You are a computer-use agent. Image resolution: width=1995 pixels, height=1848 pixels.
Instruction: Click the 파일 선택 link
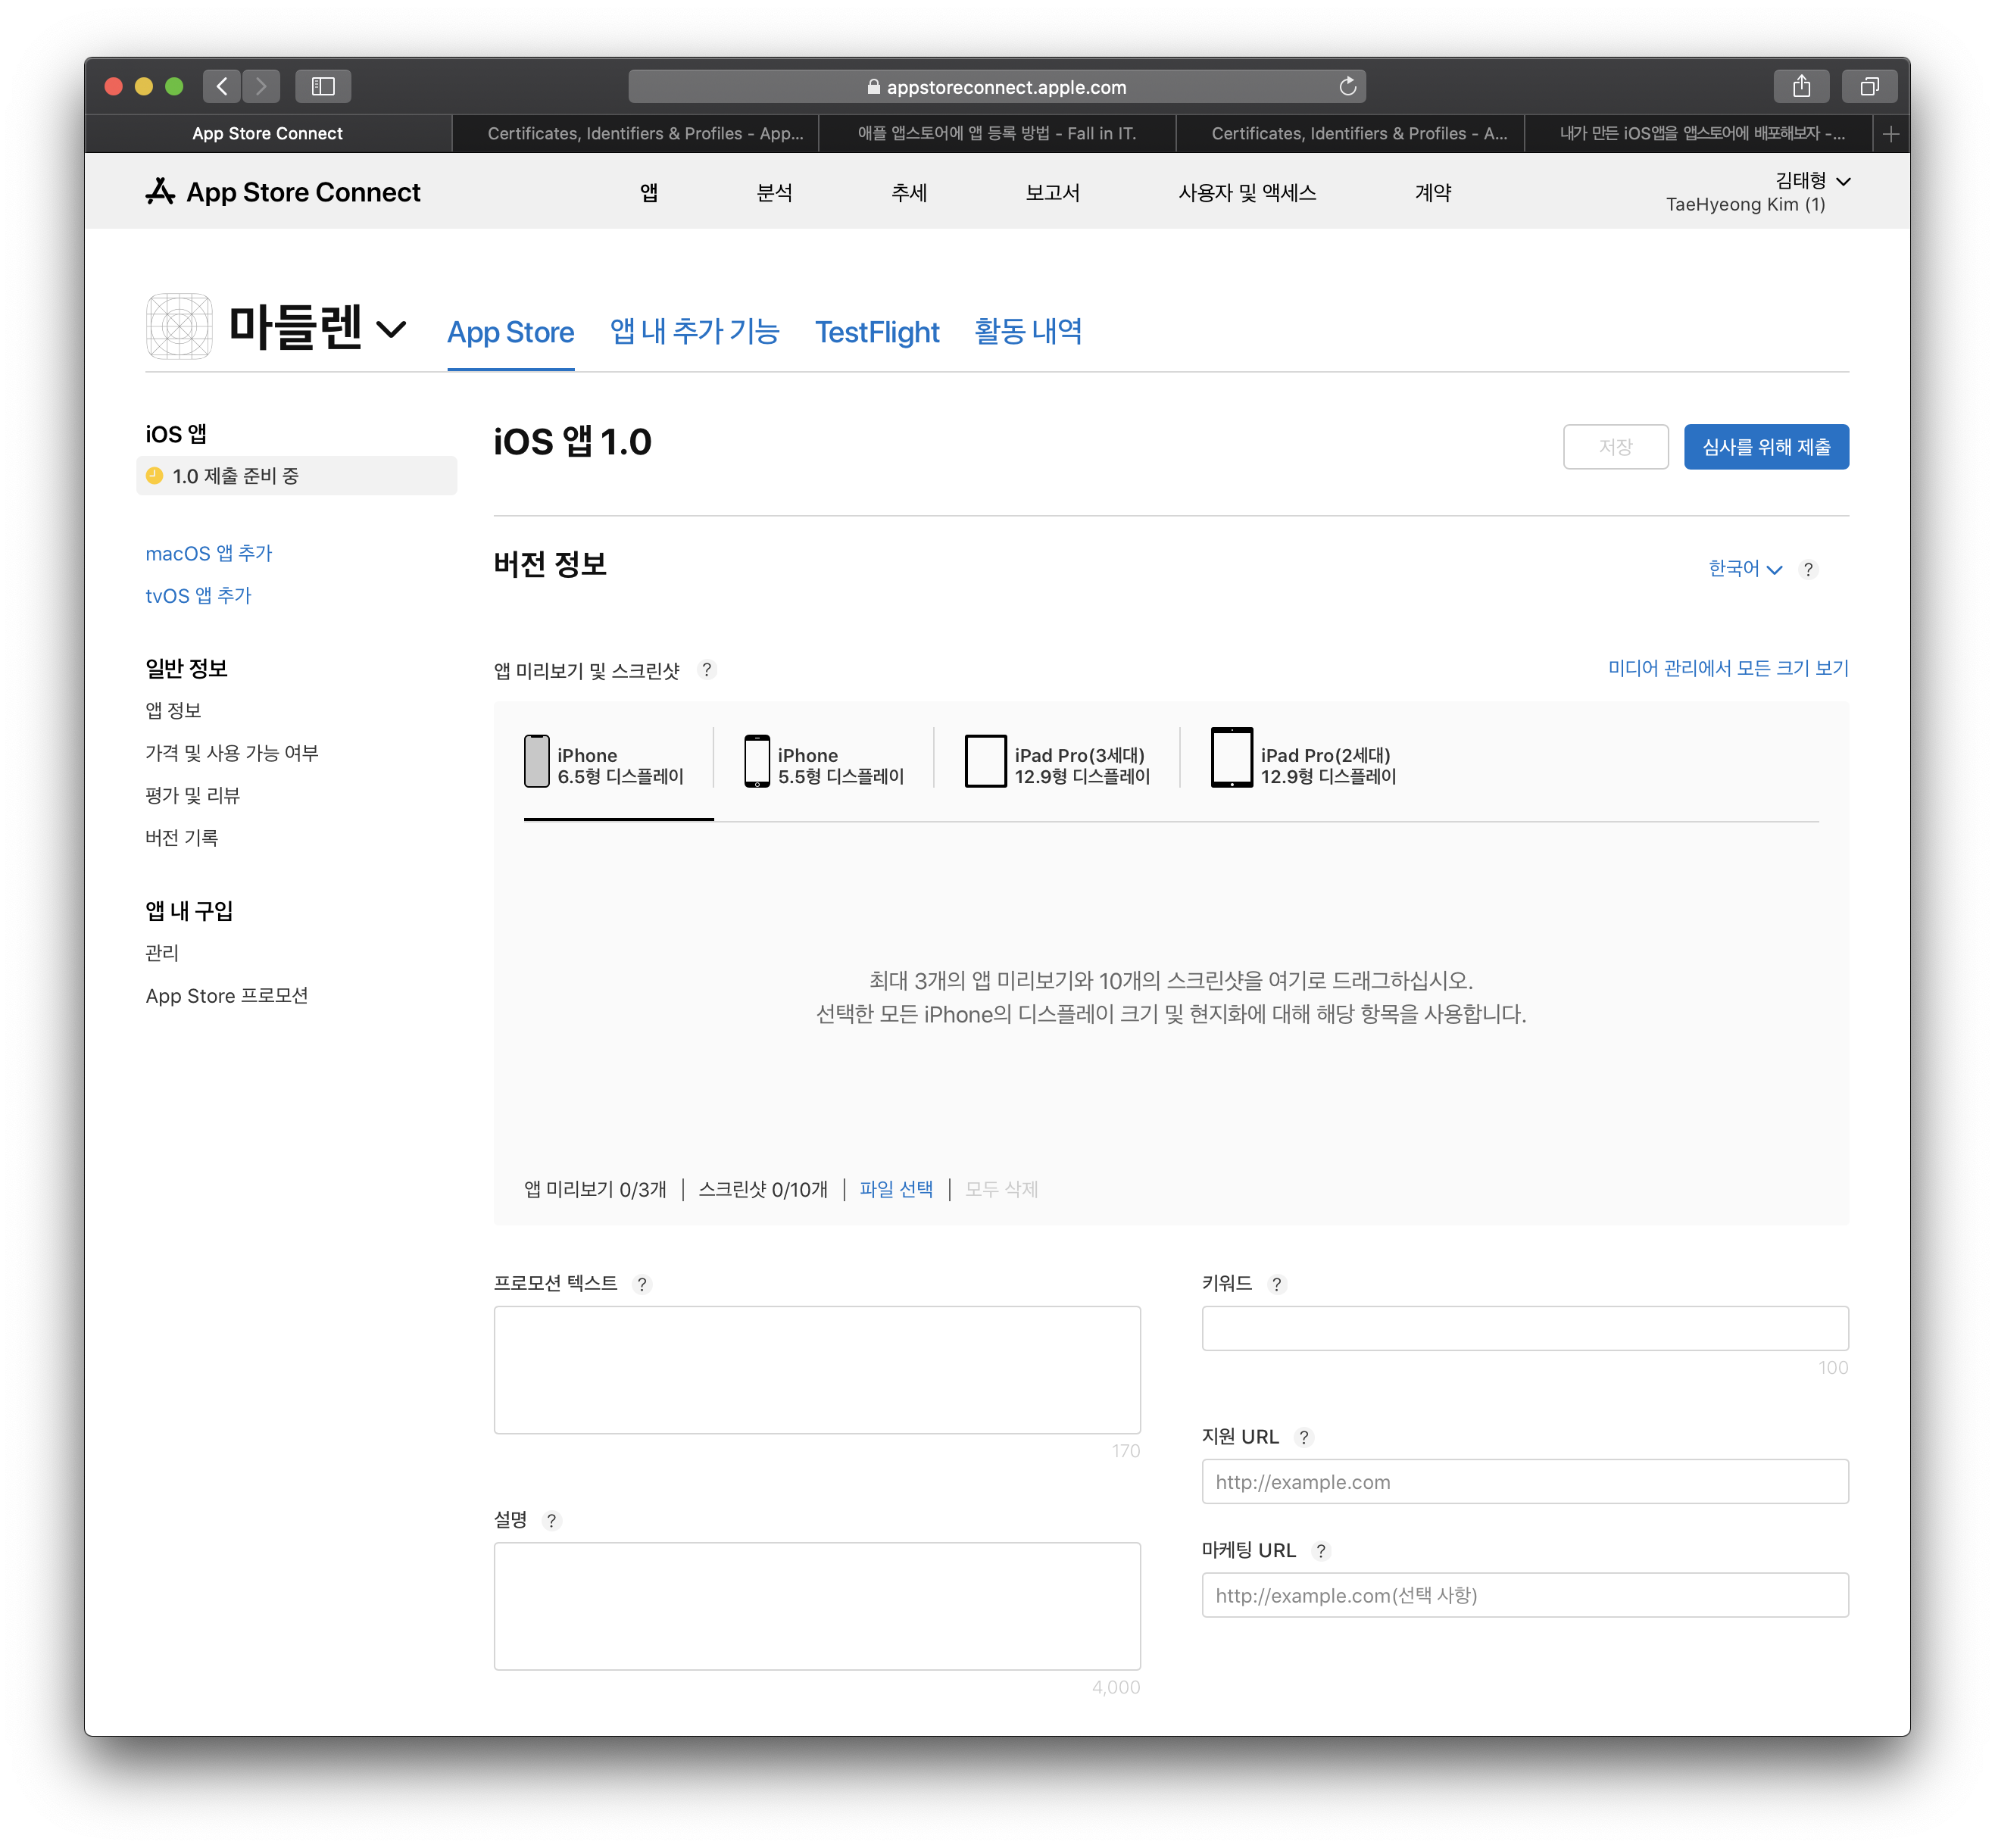point(895,1189)
